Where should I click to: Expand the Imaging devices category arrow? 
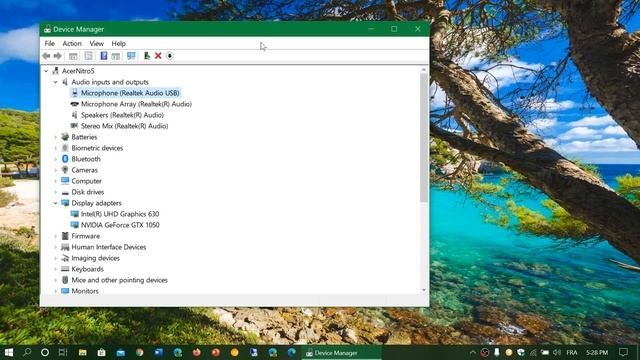[x=56, y=258]
